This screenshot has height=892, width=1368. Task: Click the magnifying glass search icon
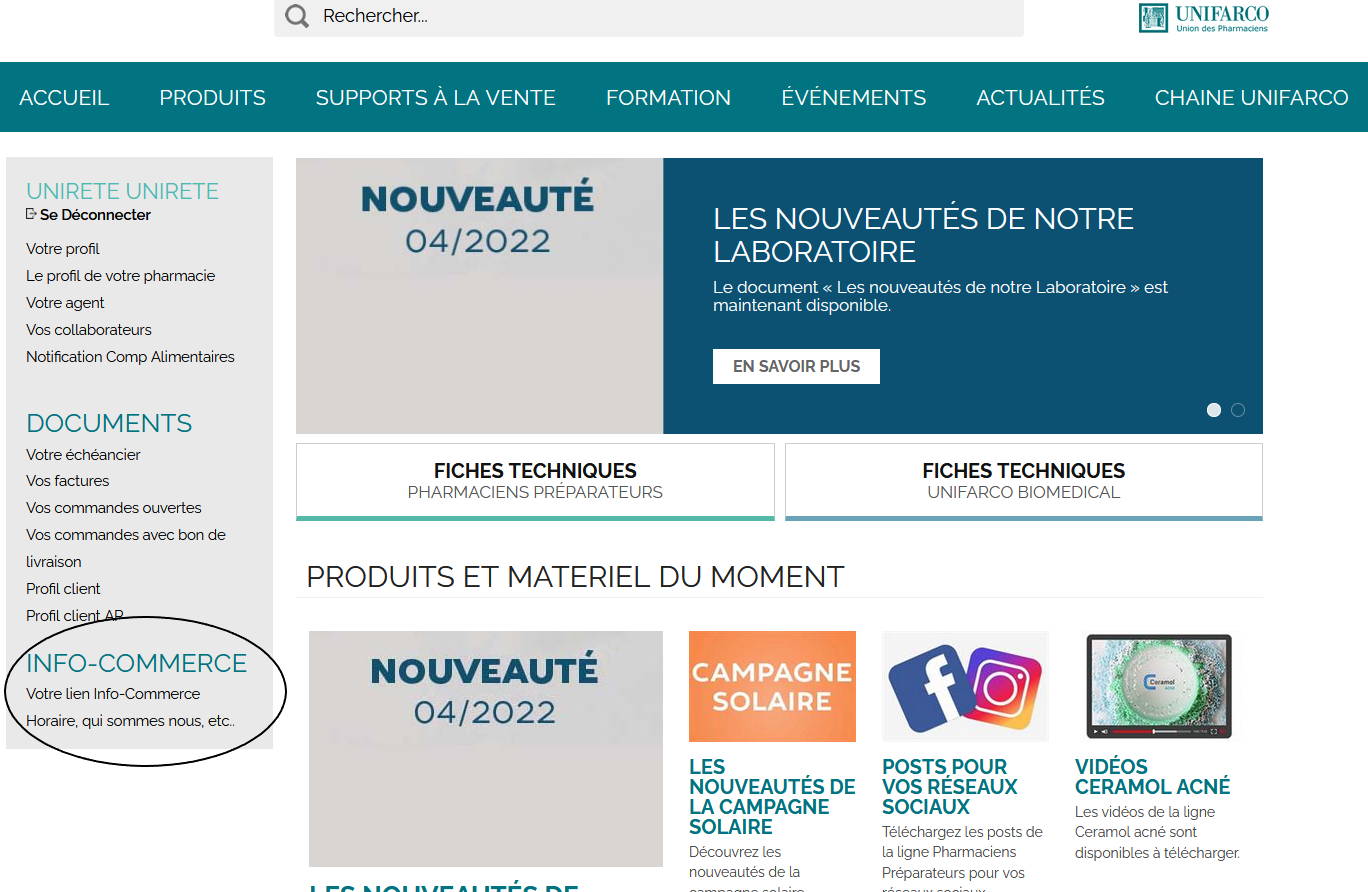[x=297, y=16]
